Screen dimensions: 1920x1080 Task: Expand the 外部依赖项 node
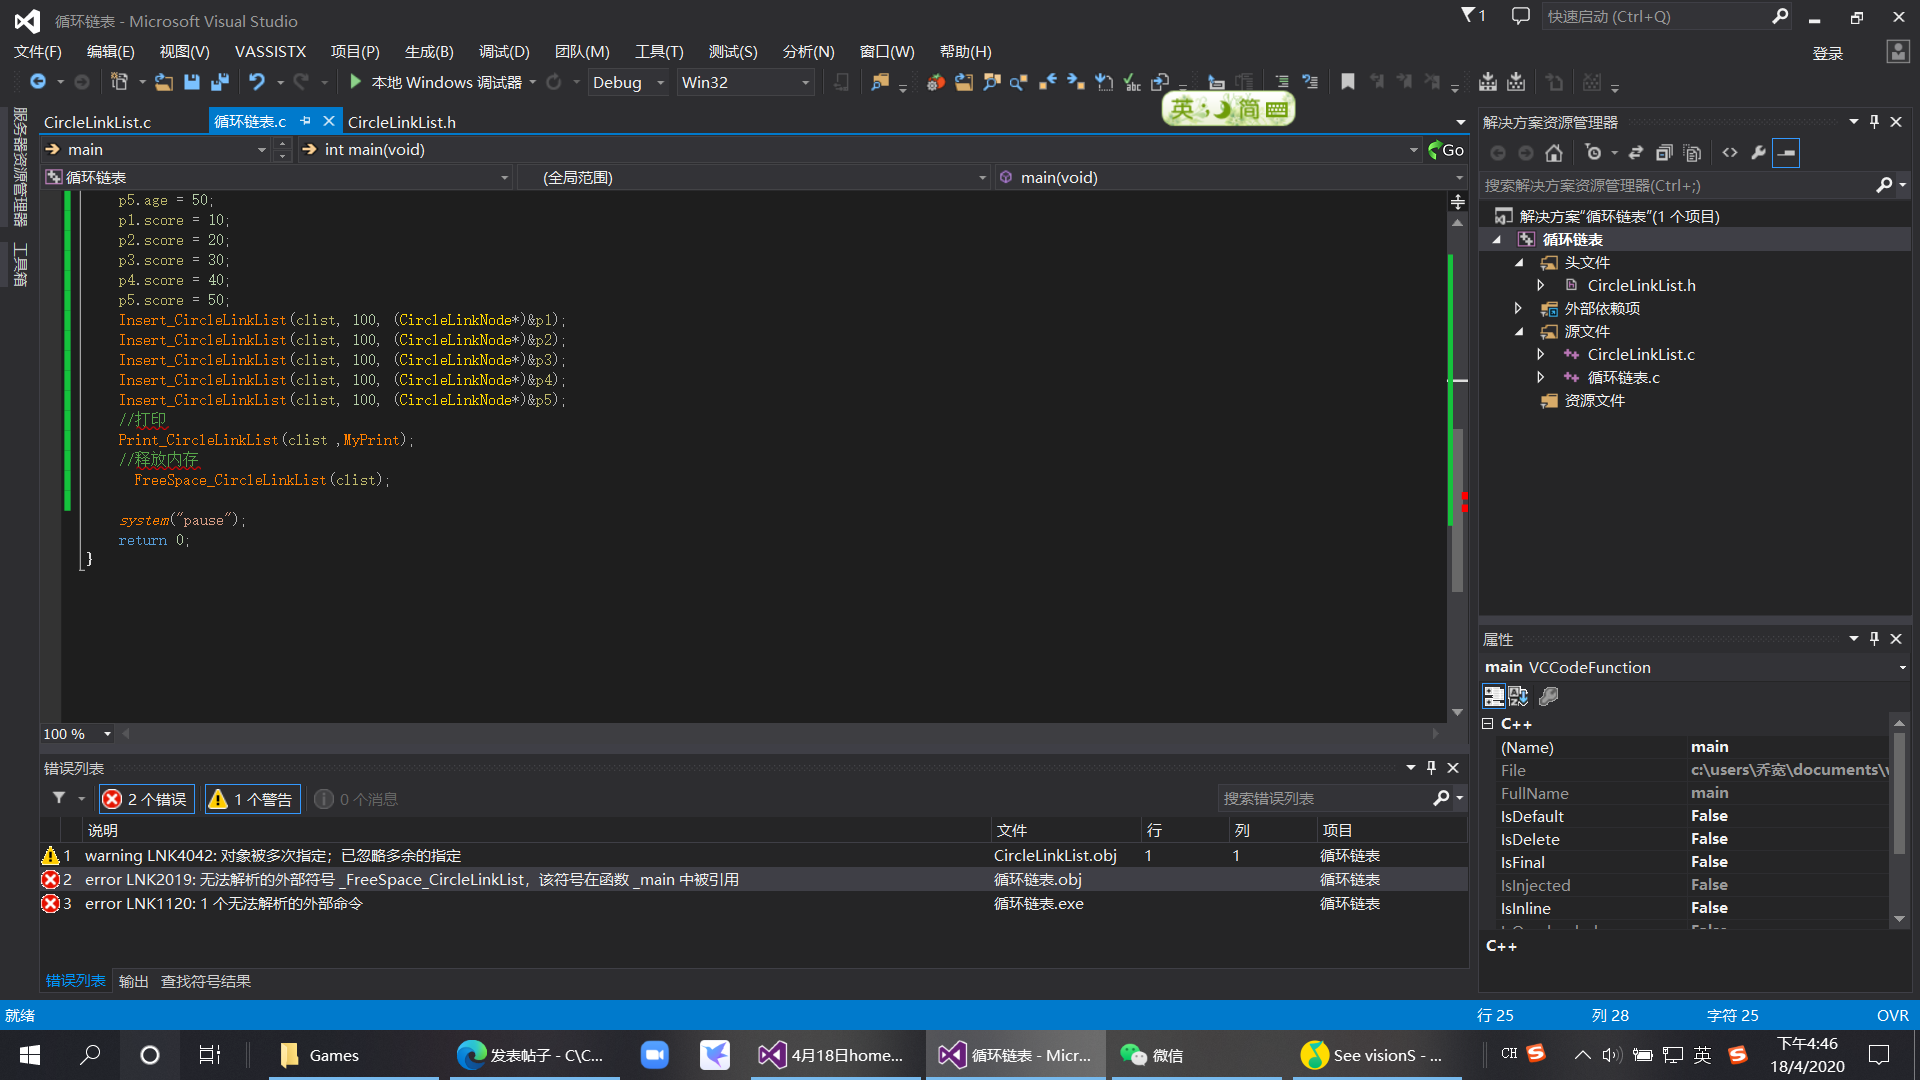pyautogui.click(x=1518, y=309)
